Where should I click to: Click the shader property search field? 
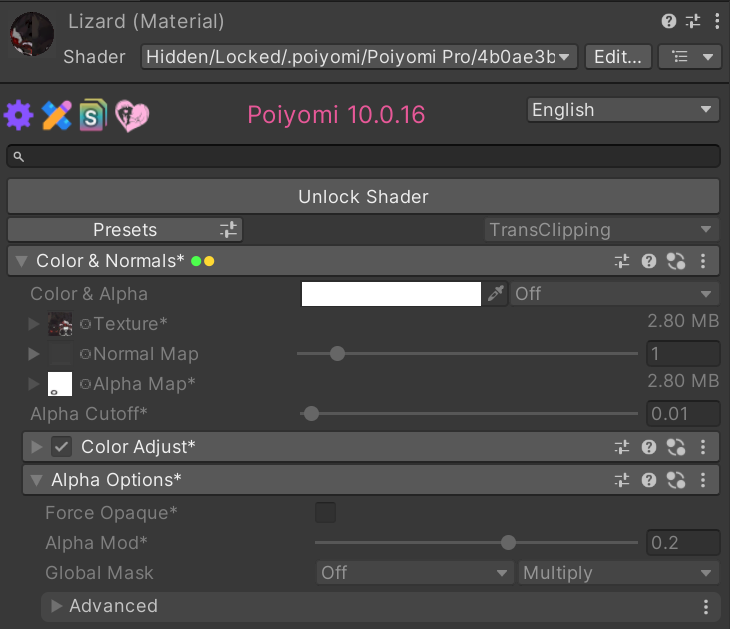click(363, 156)
